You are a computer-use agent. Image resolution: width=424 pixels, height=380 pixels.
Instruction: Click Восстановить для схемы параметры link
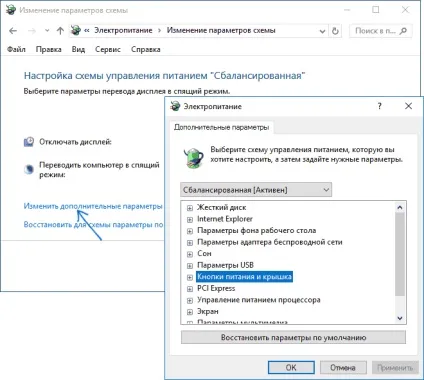[x=93, y=225]
